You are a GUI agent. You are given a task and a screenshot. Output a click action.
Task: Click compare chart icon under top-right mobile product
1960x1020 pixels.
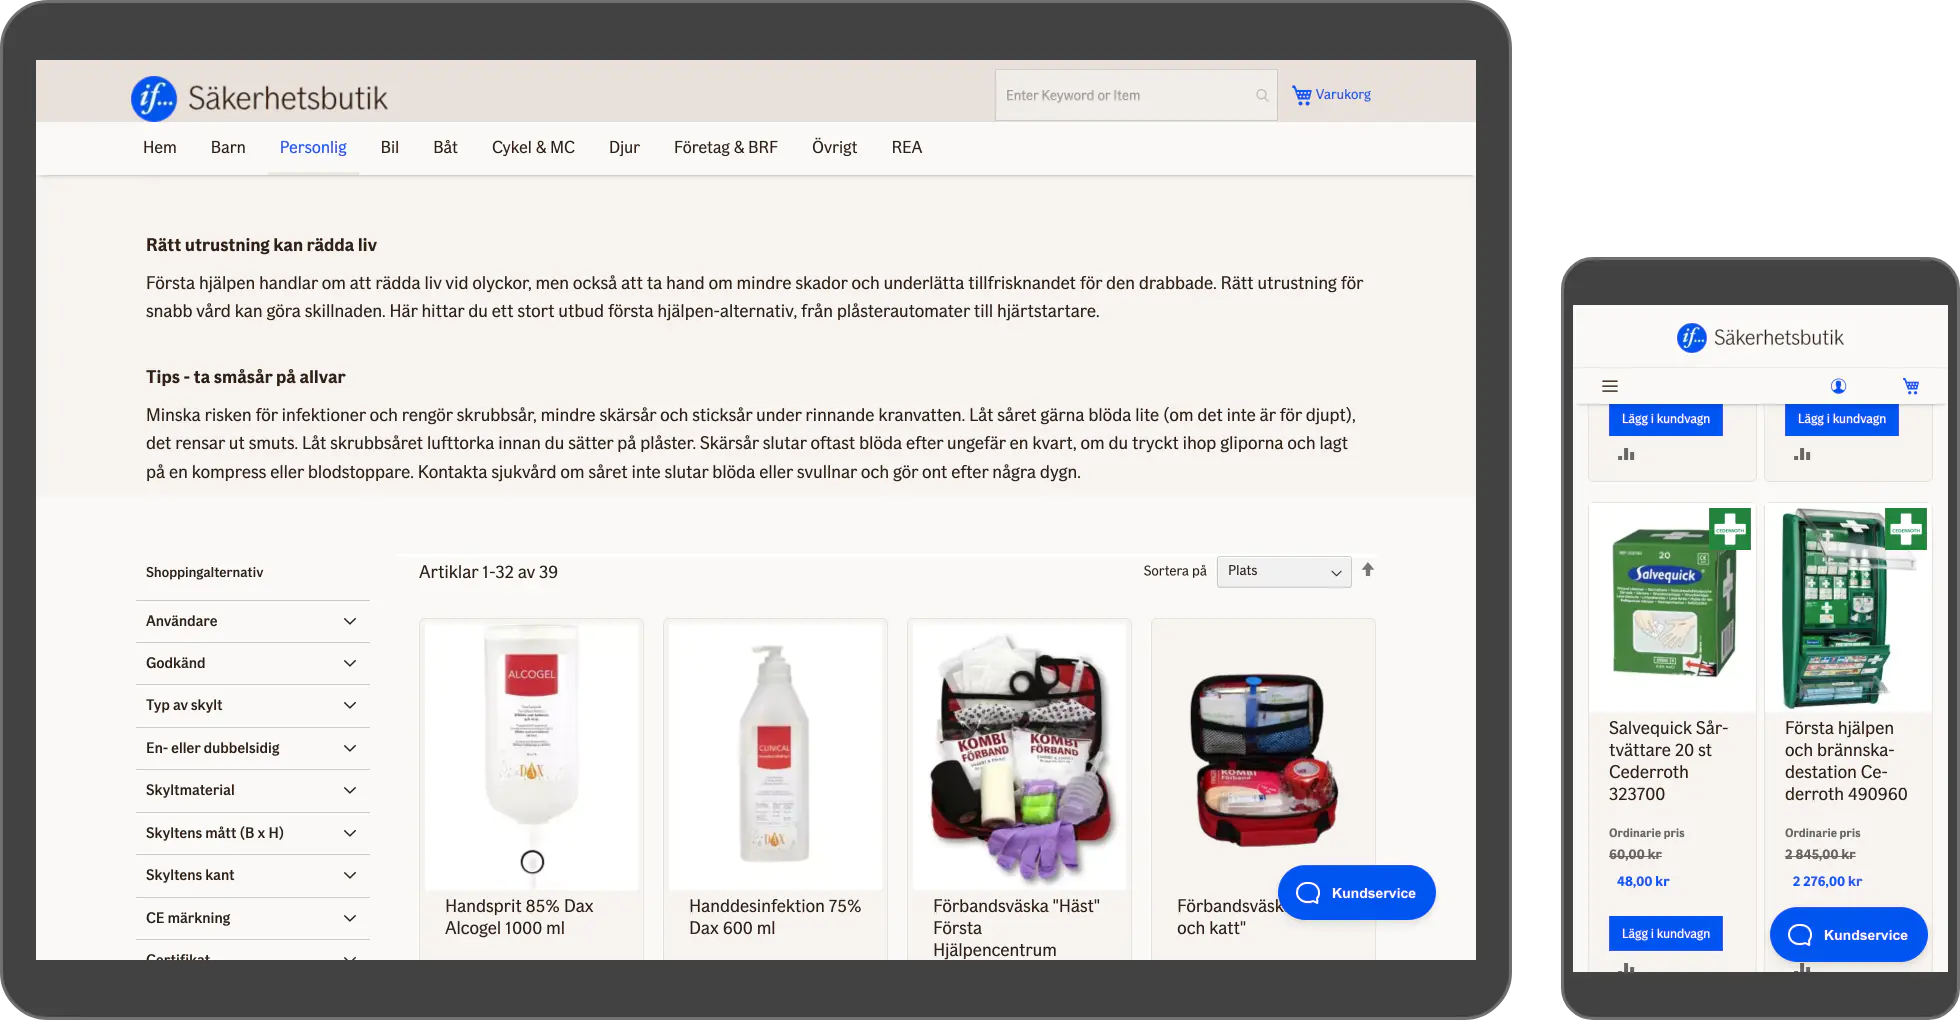[1803, 454]
